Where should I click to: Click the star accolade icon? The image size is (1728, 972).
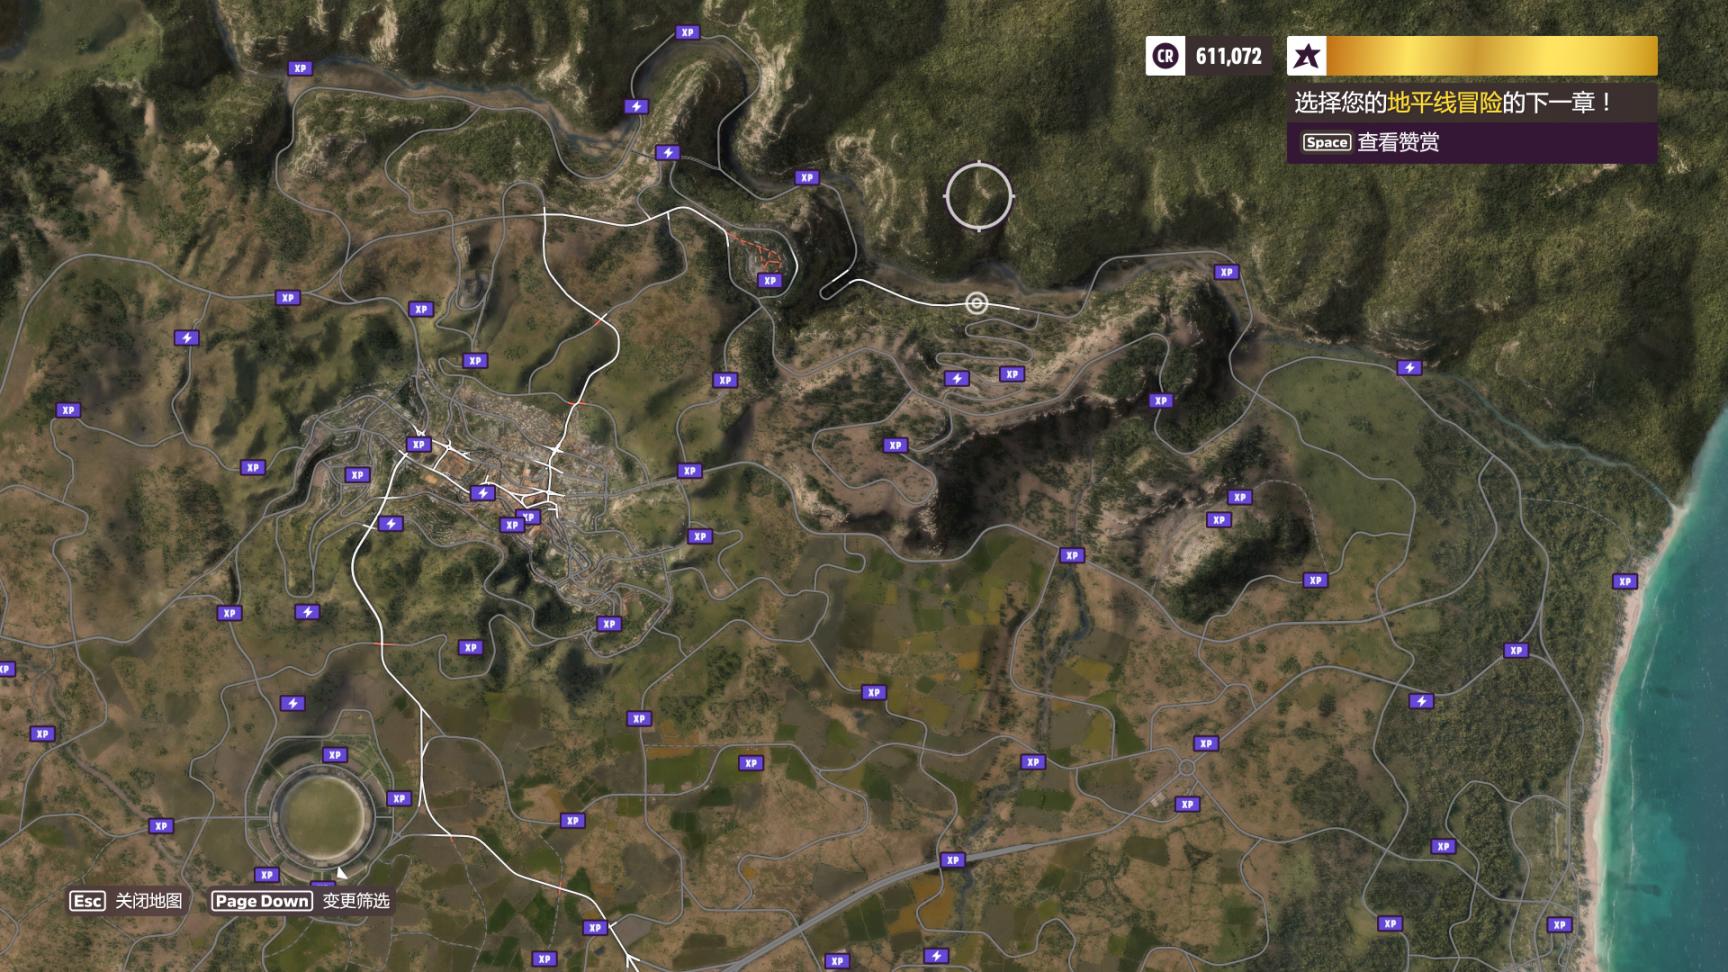pos(1306,56)
